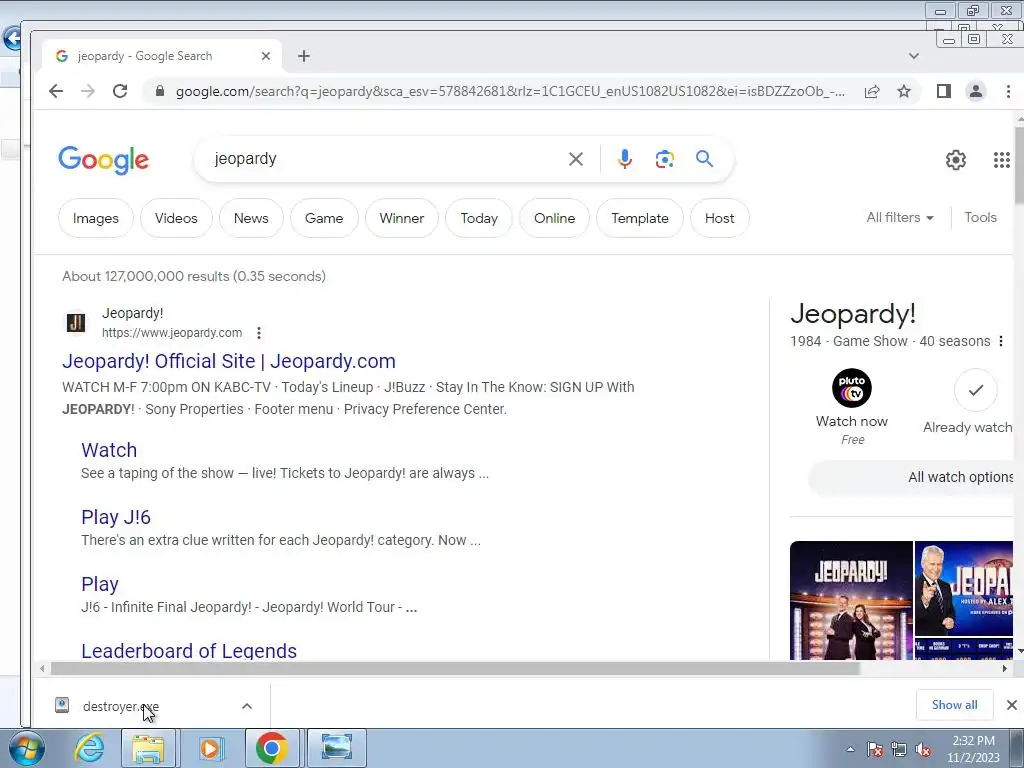1024x768 pixels.
Task: Select the Template search chip
Action: 640,218
